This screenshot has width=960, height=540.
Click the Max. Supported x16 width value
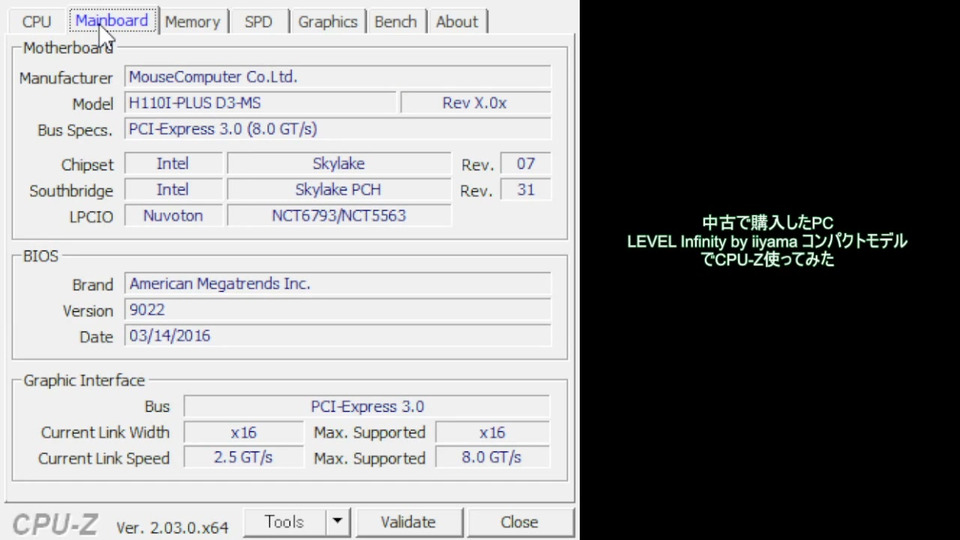(x=492, y=433)
